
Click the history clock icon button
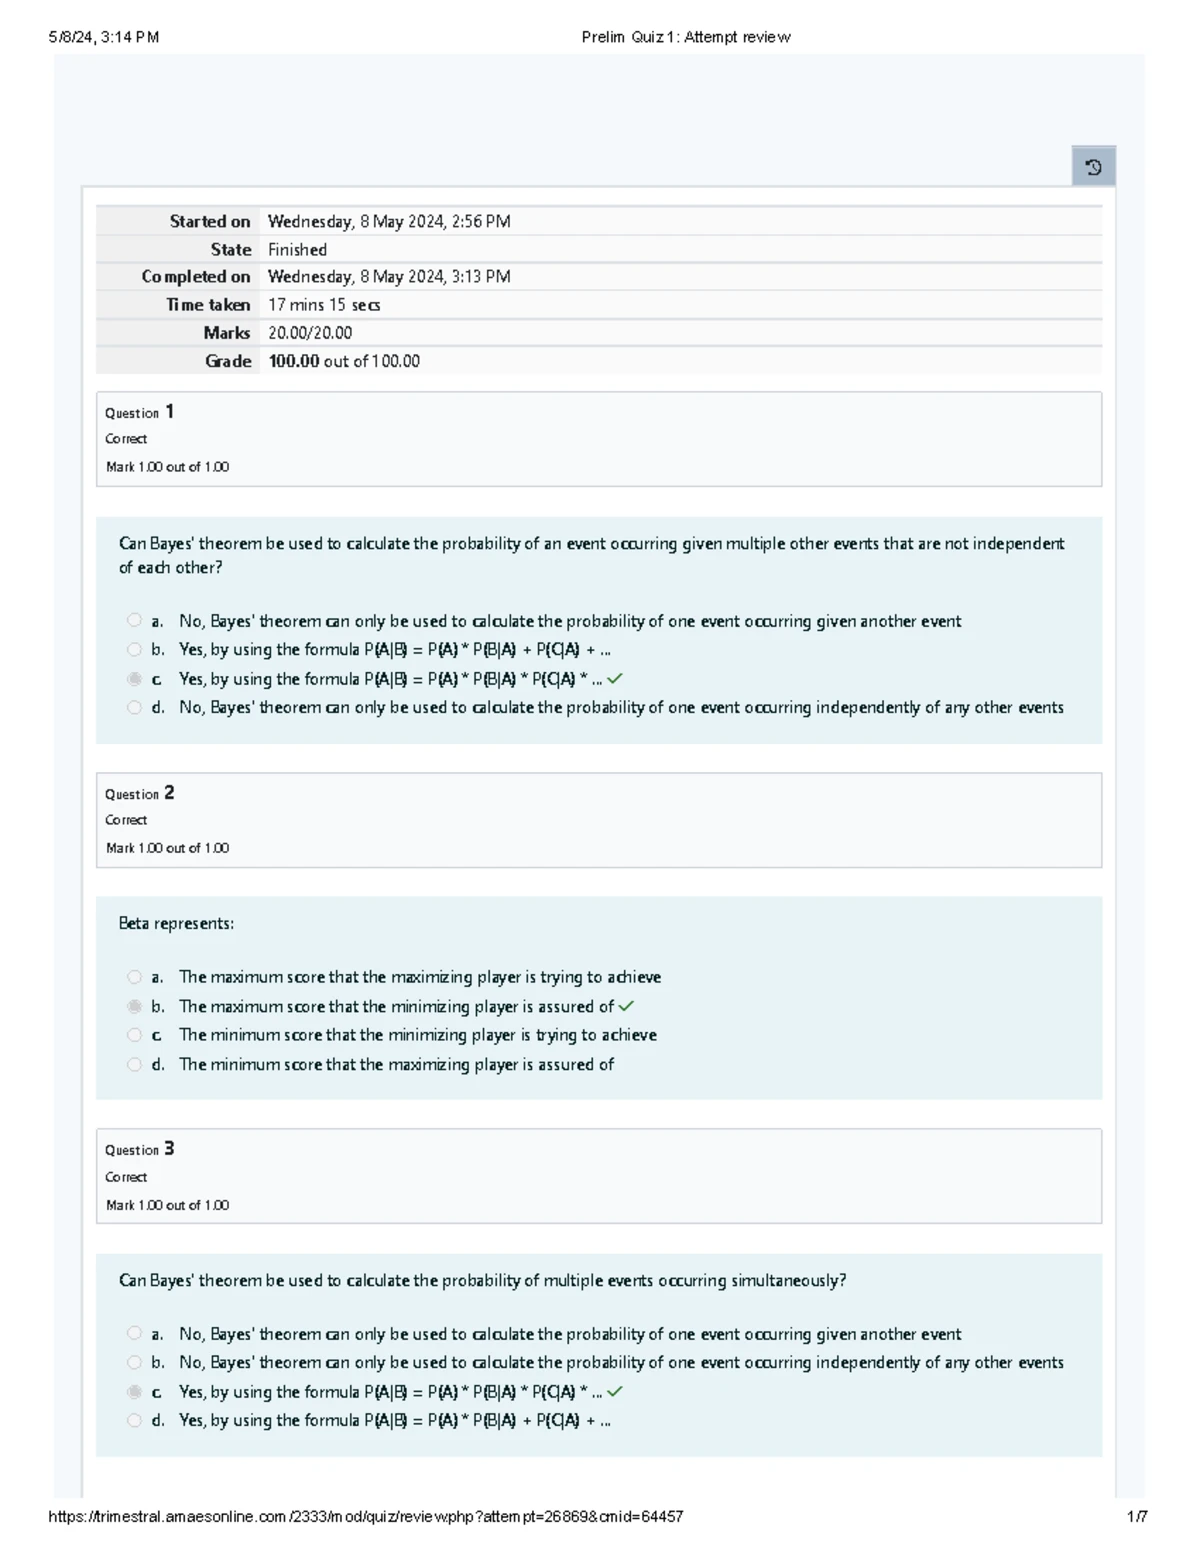(1093, 167)
